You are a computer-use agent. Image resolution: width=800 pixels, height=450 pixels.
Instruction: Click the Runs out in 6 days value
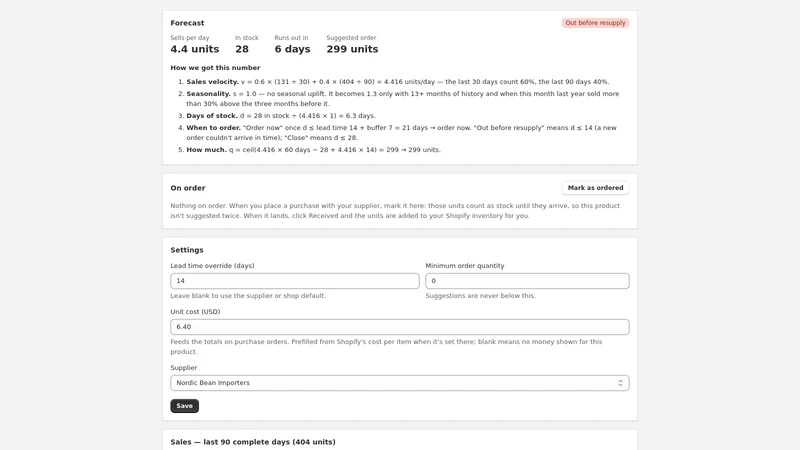[x=292, y=49]
